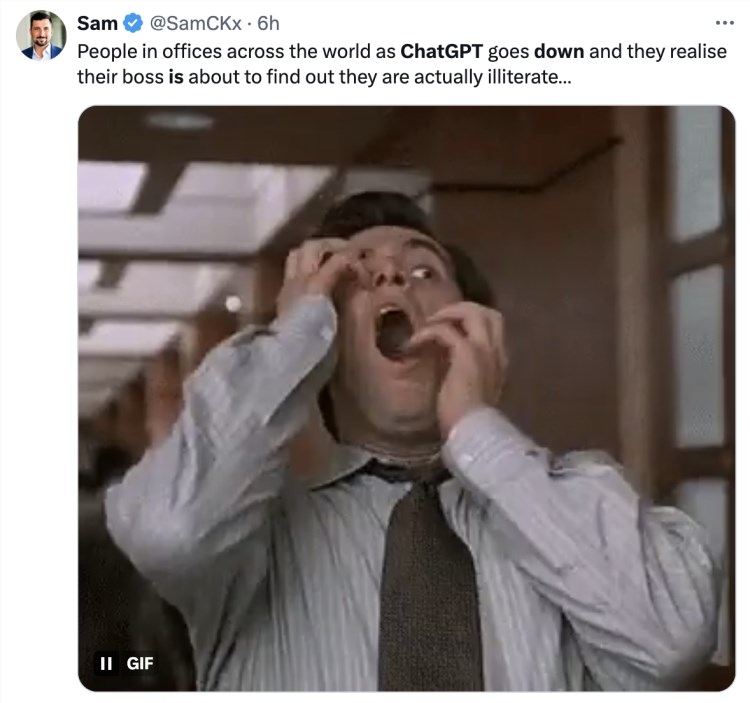This screenshot has height=703, width=750.
Task: Open the three-dot more options menu
Action: coord(724,23)
